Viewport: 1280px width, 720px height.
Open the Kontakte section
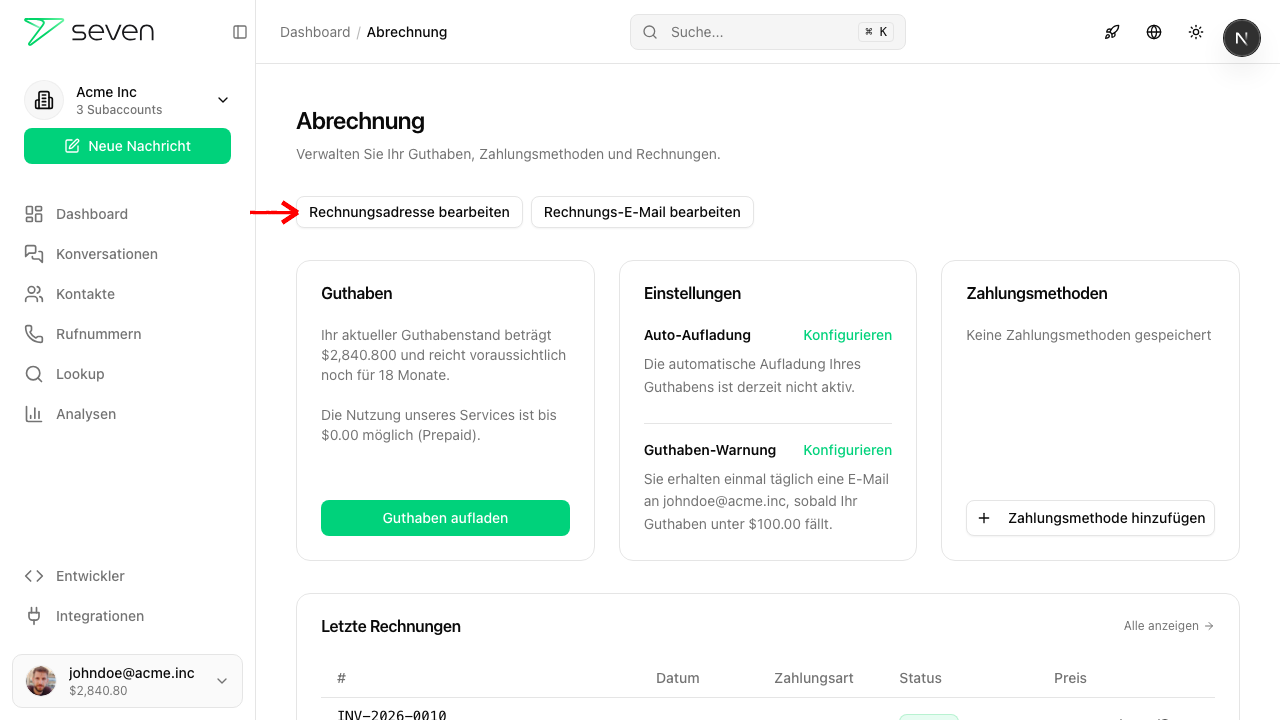[87, 293]
